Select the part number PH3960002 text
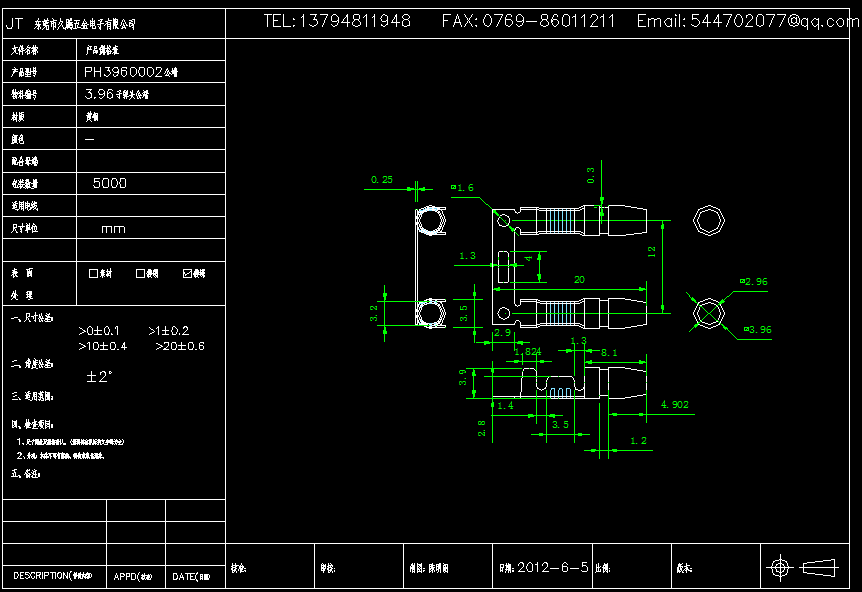Image resolution: width=862 pixels, height=592 pixels. (130, 72)
